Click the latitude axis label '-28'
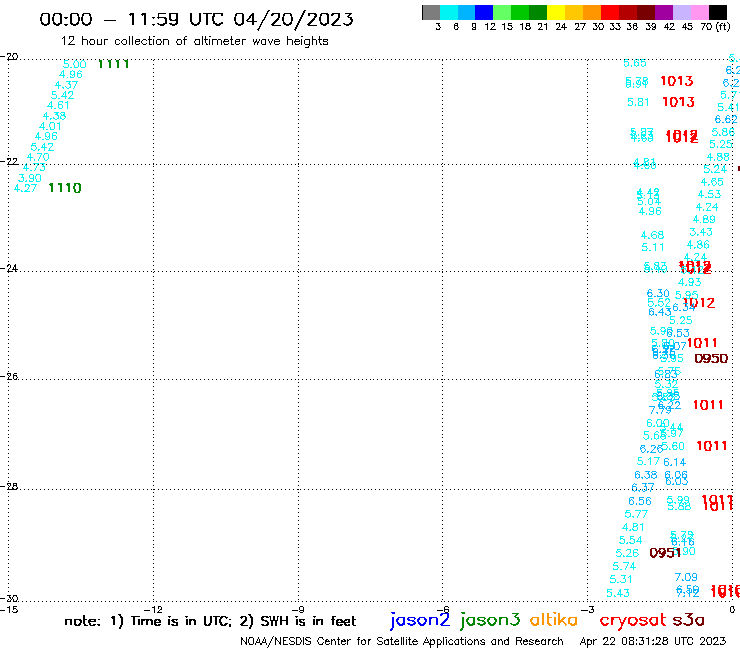This screenshot has width=740, height=650. 9,486
